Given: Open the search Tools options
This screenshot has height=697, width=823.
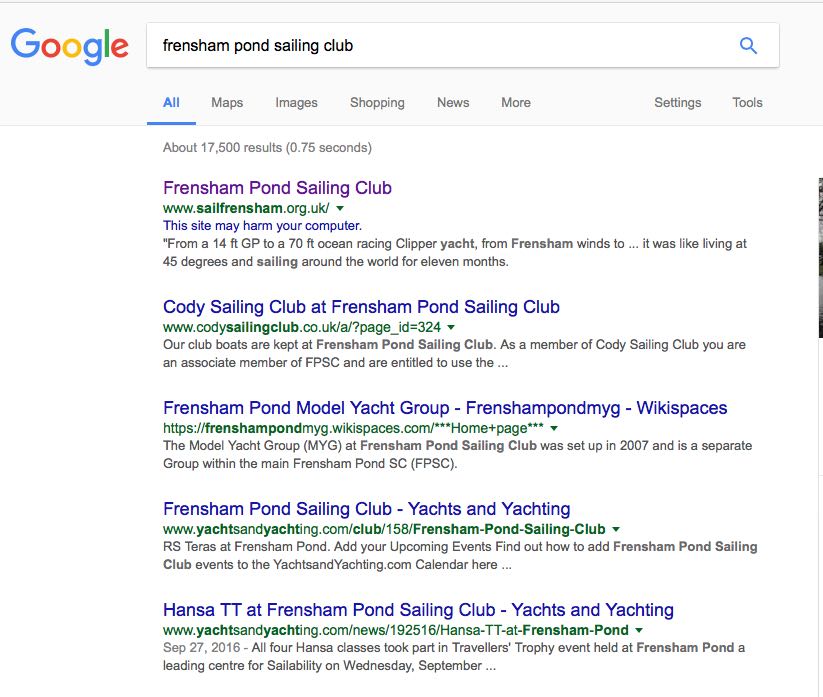Looking at the screenshot, I should (747, 103).
